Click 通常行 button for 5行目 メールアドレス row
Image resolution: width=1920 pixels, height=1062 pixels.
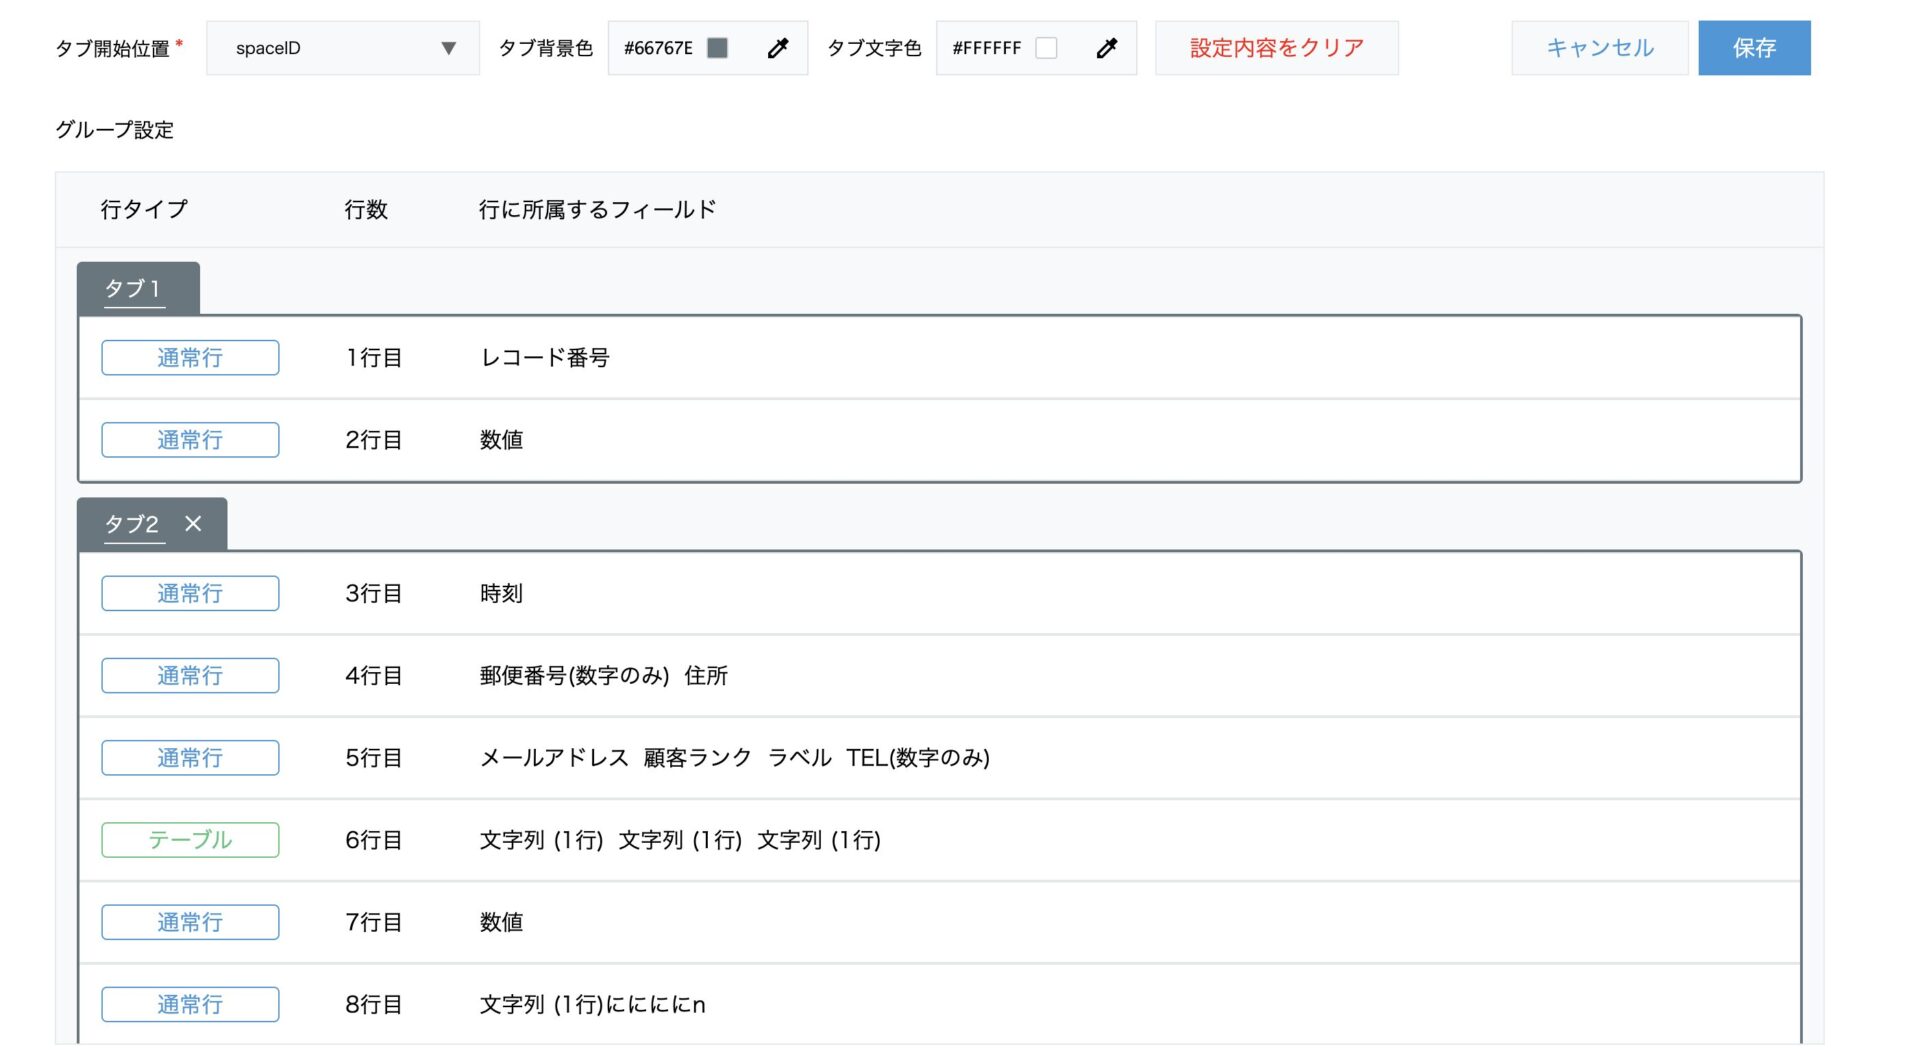189,757
